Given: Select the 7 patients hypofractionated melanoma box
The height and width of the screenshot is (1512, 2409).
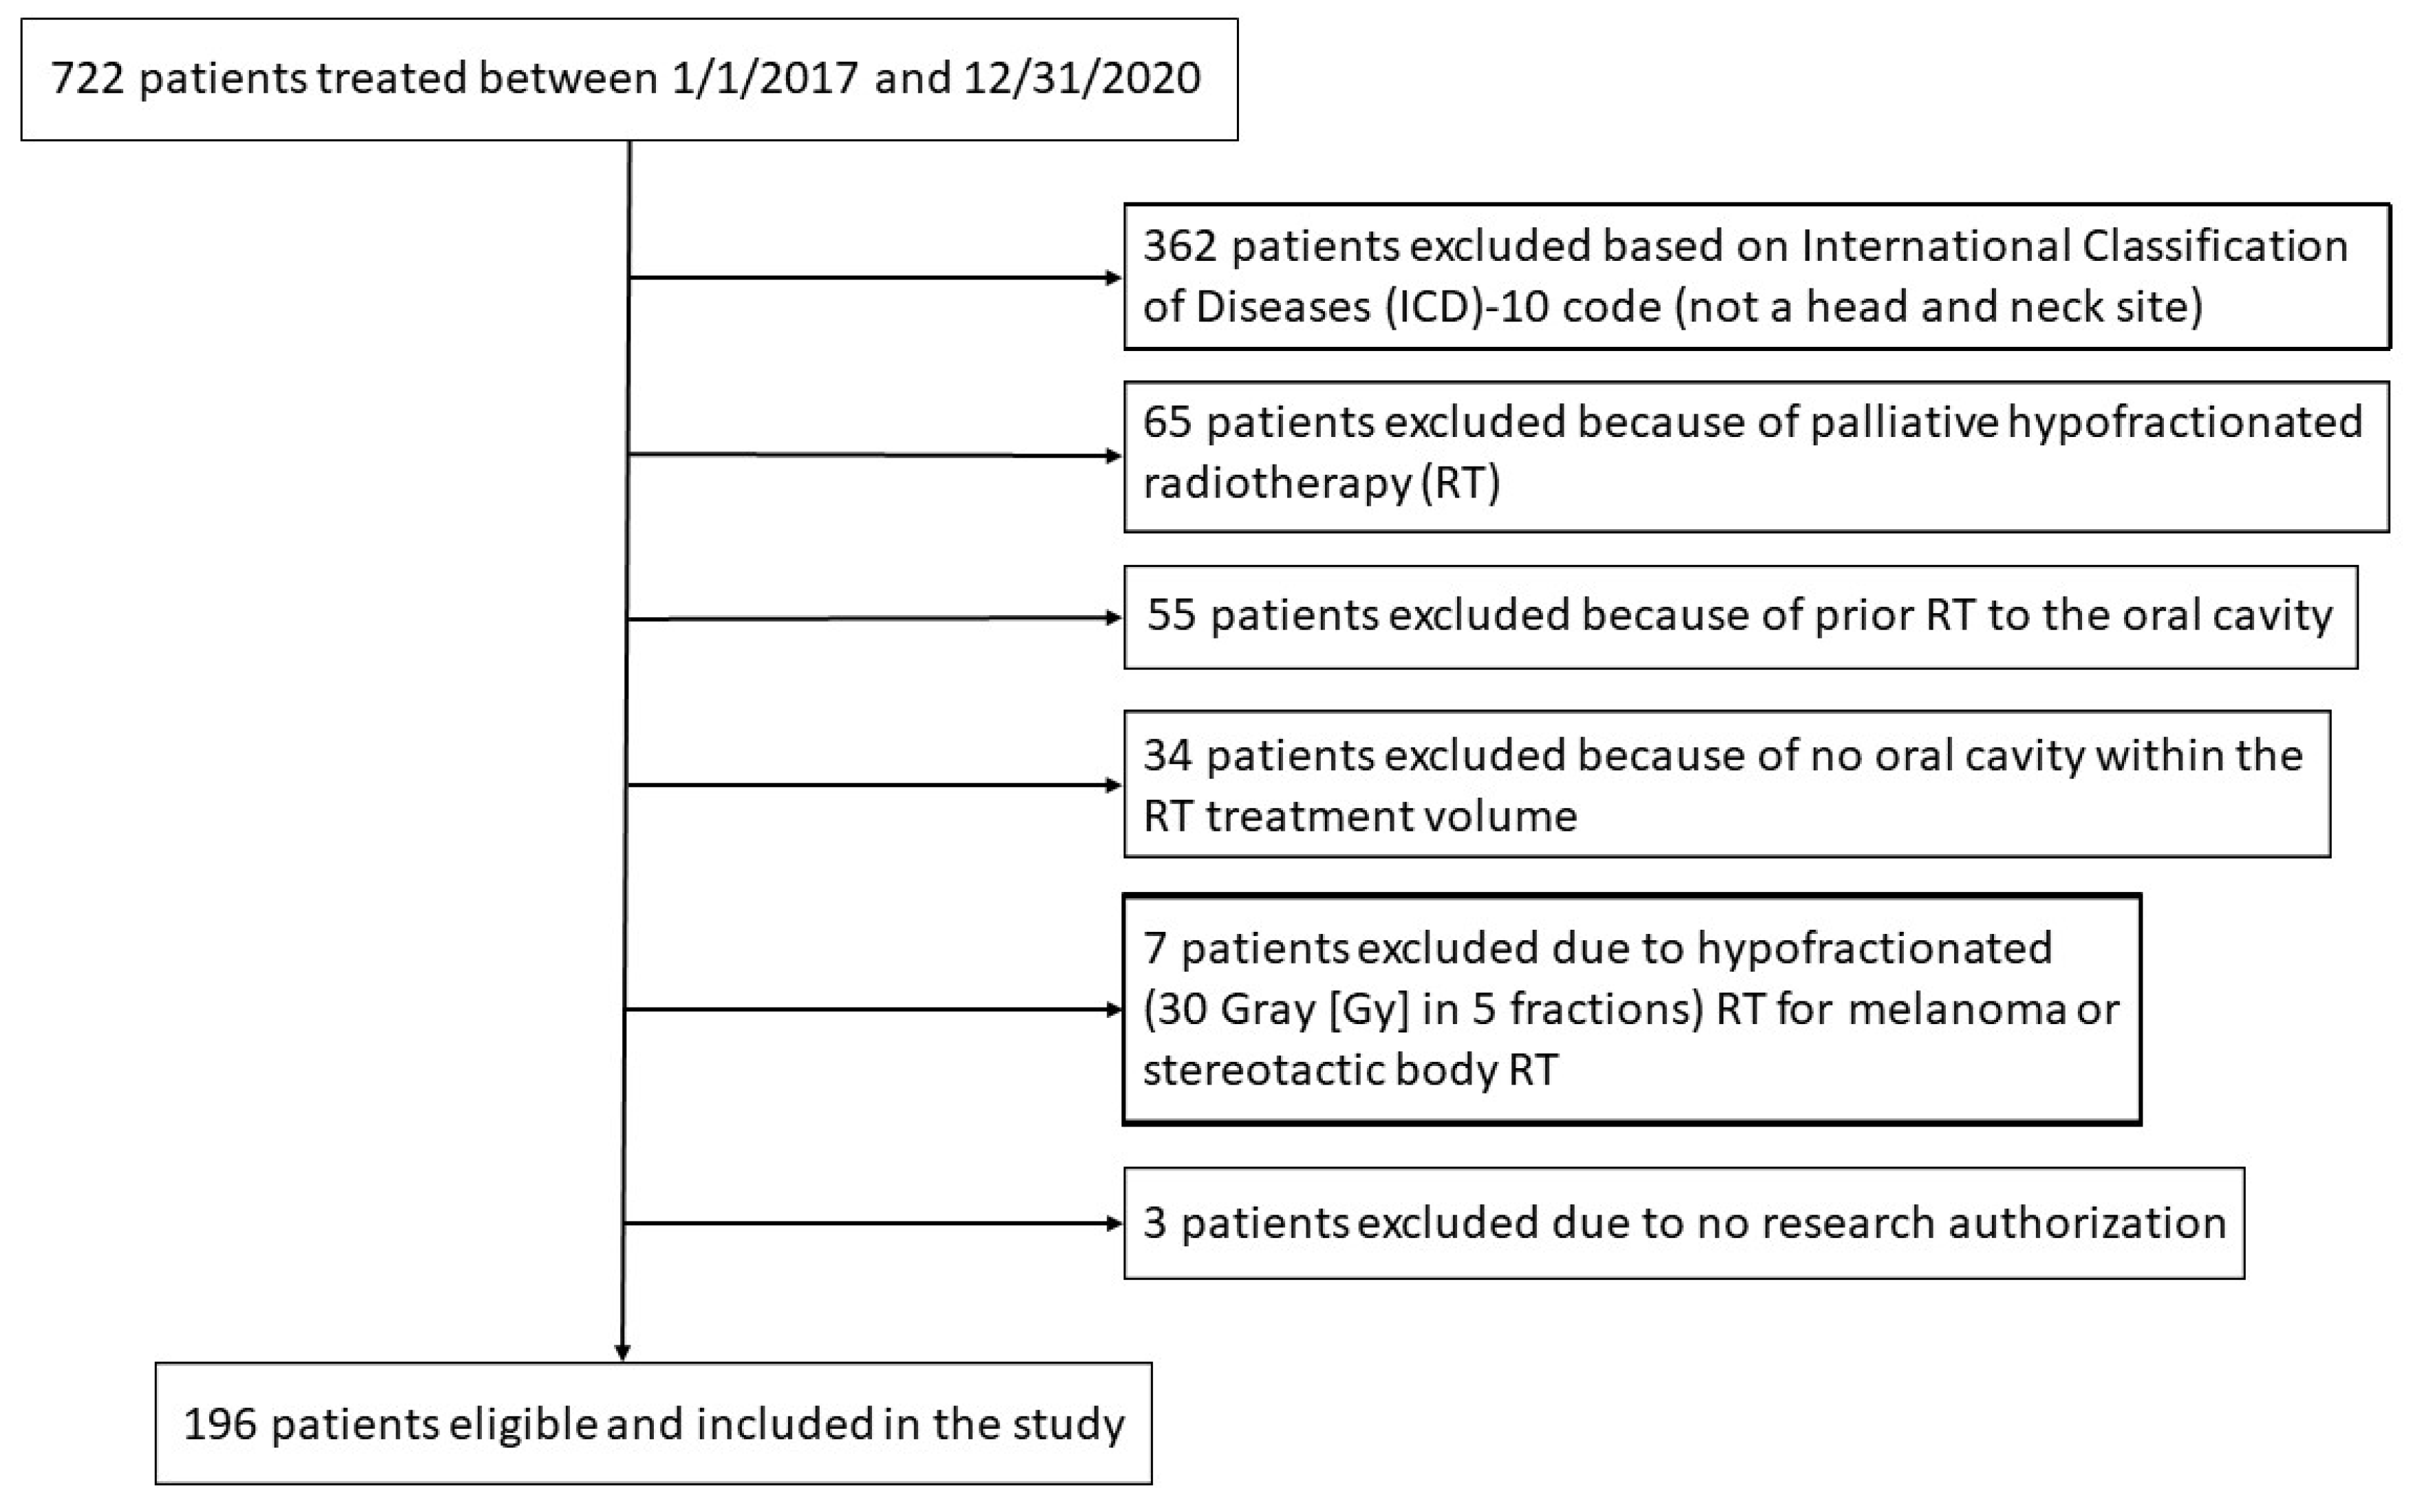Looking at the screenshot, I should click(x=1631, y=1008).
